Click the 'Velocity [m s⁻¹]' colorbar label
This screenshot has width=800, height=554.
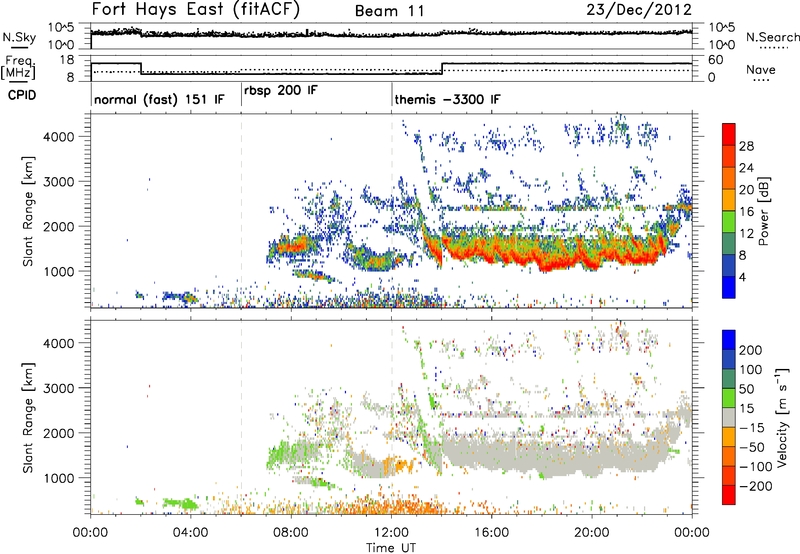pyautogui.click(x=782, y=417)
